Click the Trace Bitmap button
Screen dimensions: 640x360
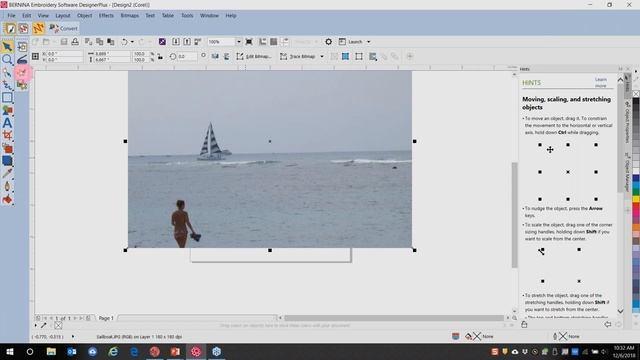click(298, 56)
